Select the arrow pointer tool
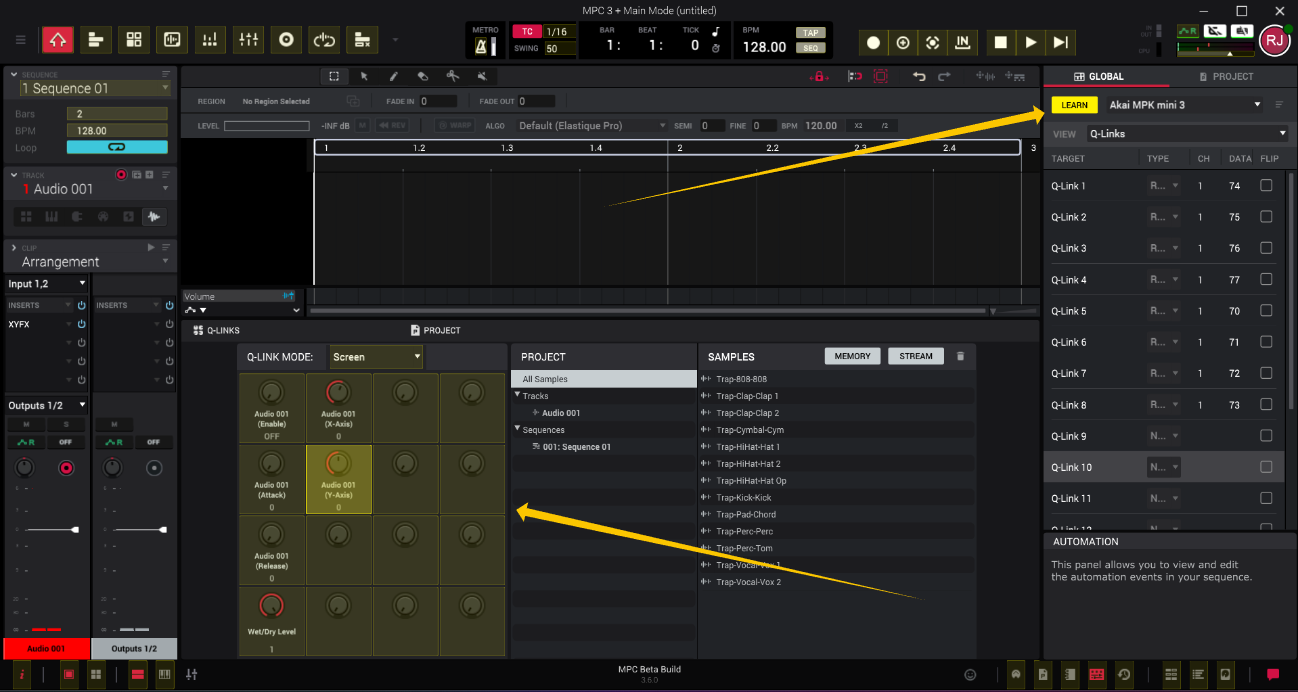 [364, 76]
